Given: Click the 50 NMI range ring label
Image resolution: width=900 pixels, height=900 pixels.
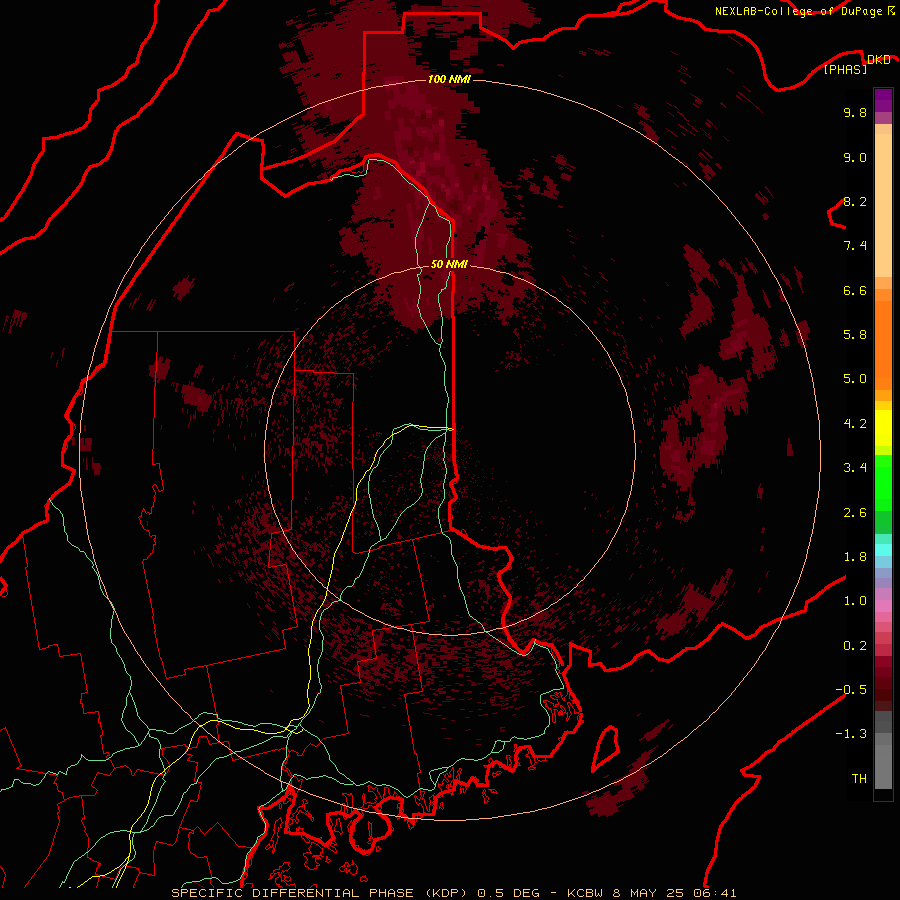Looking at the screenshot, I should click(x=449, y=264).
